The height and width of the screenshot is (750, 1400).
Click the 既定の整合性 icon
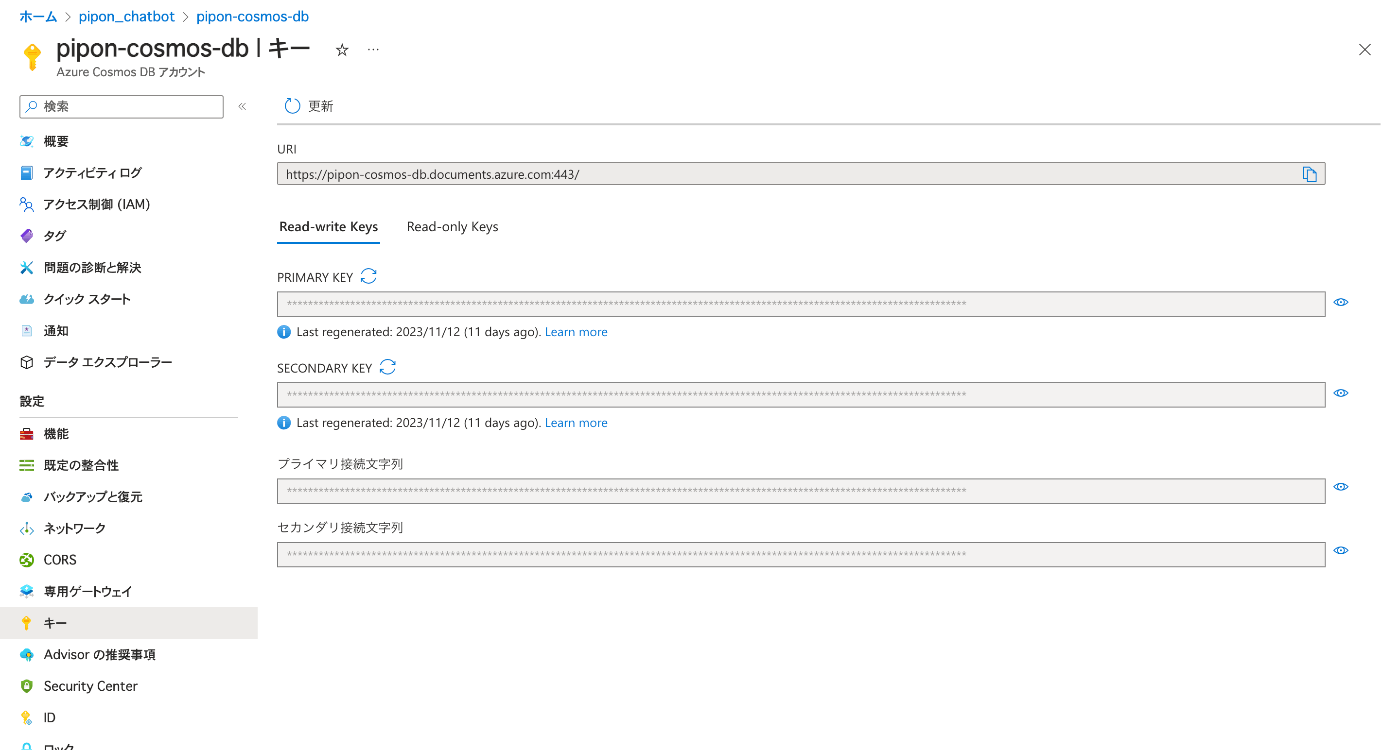(x=27, y=466)
